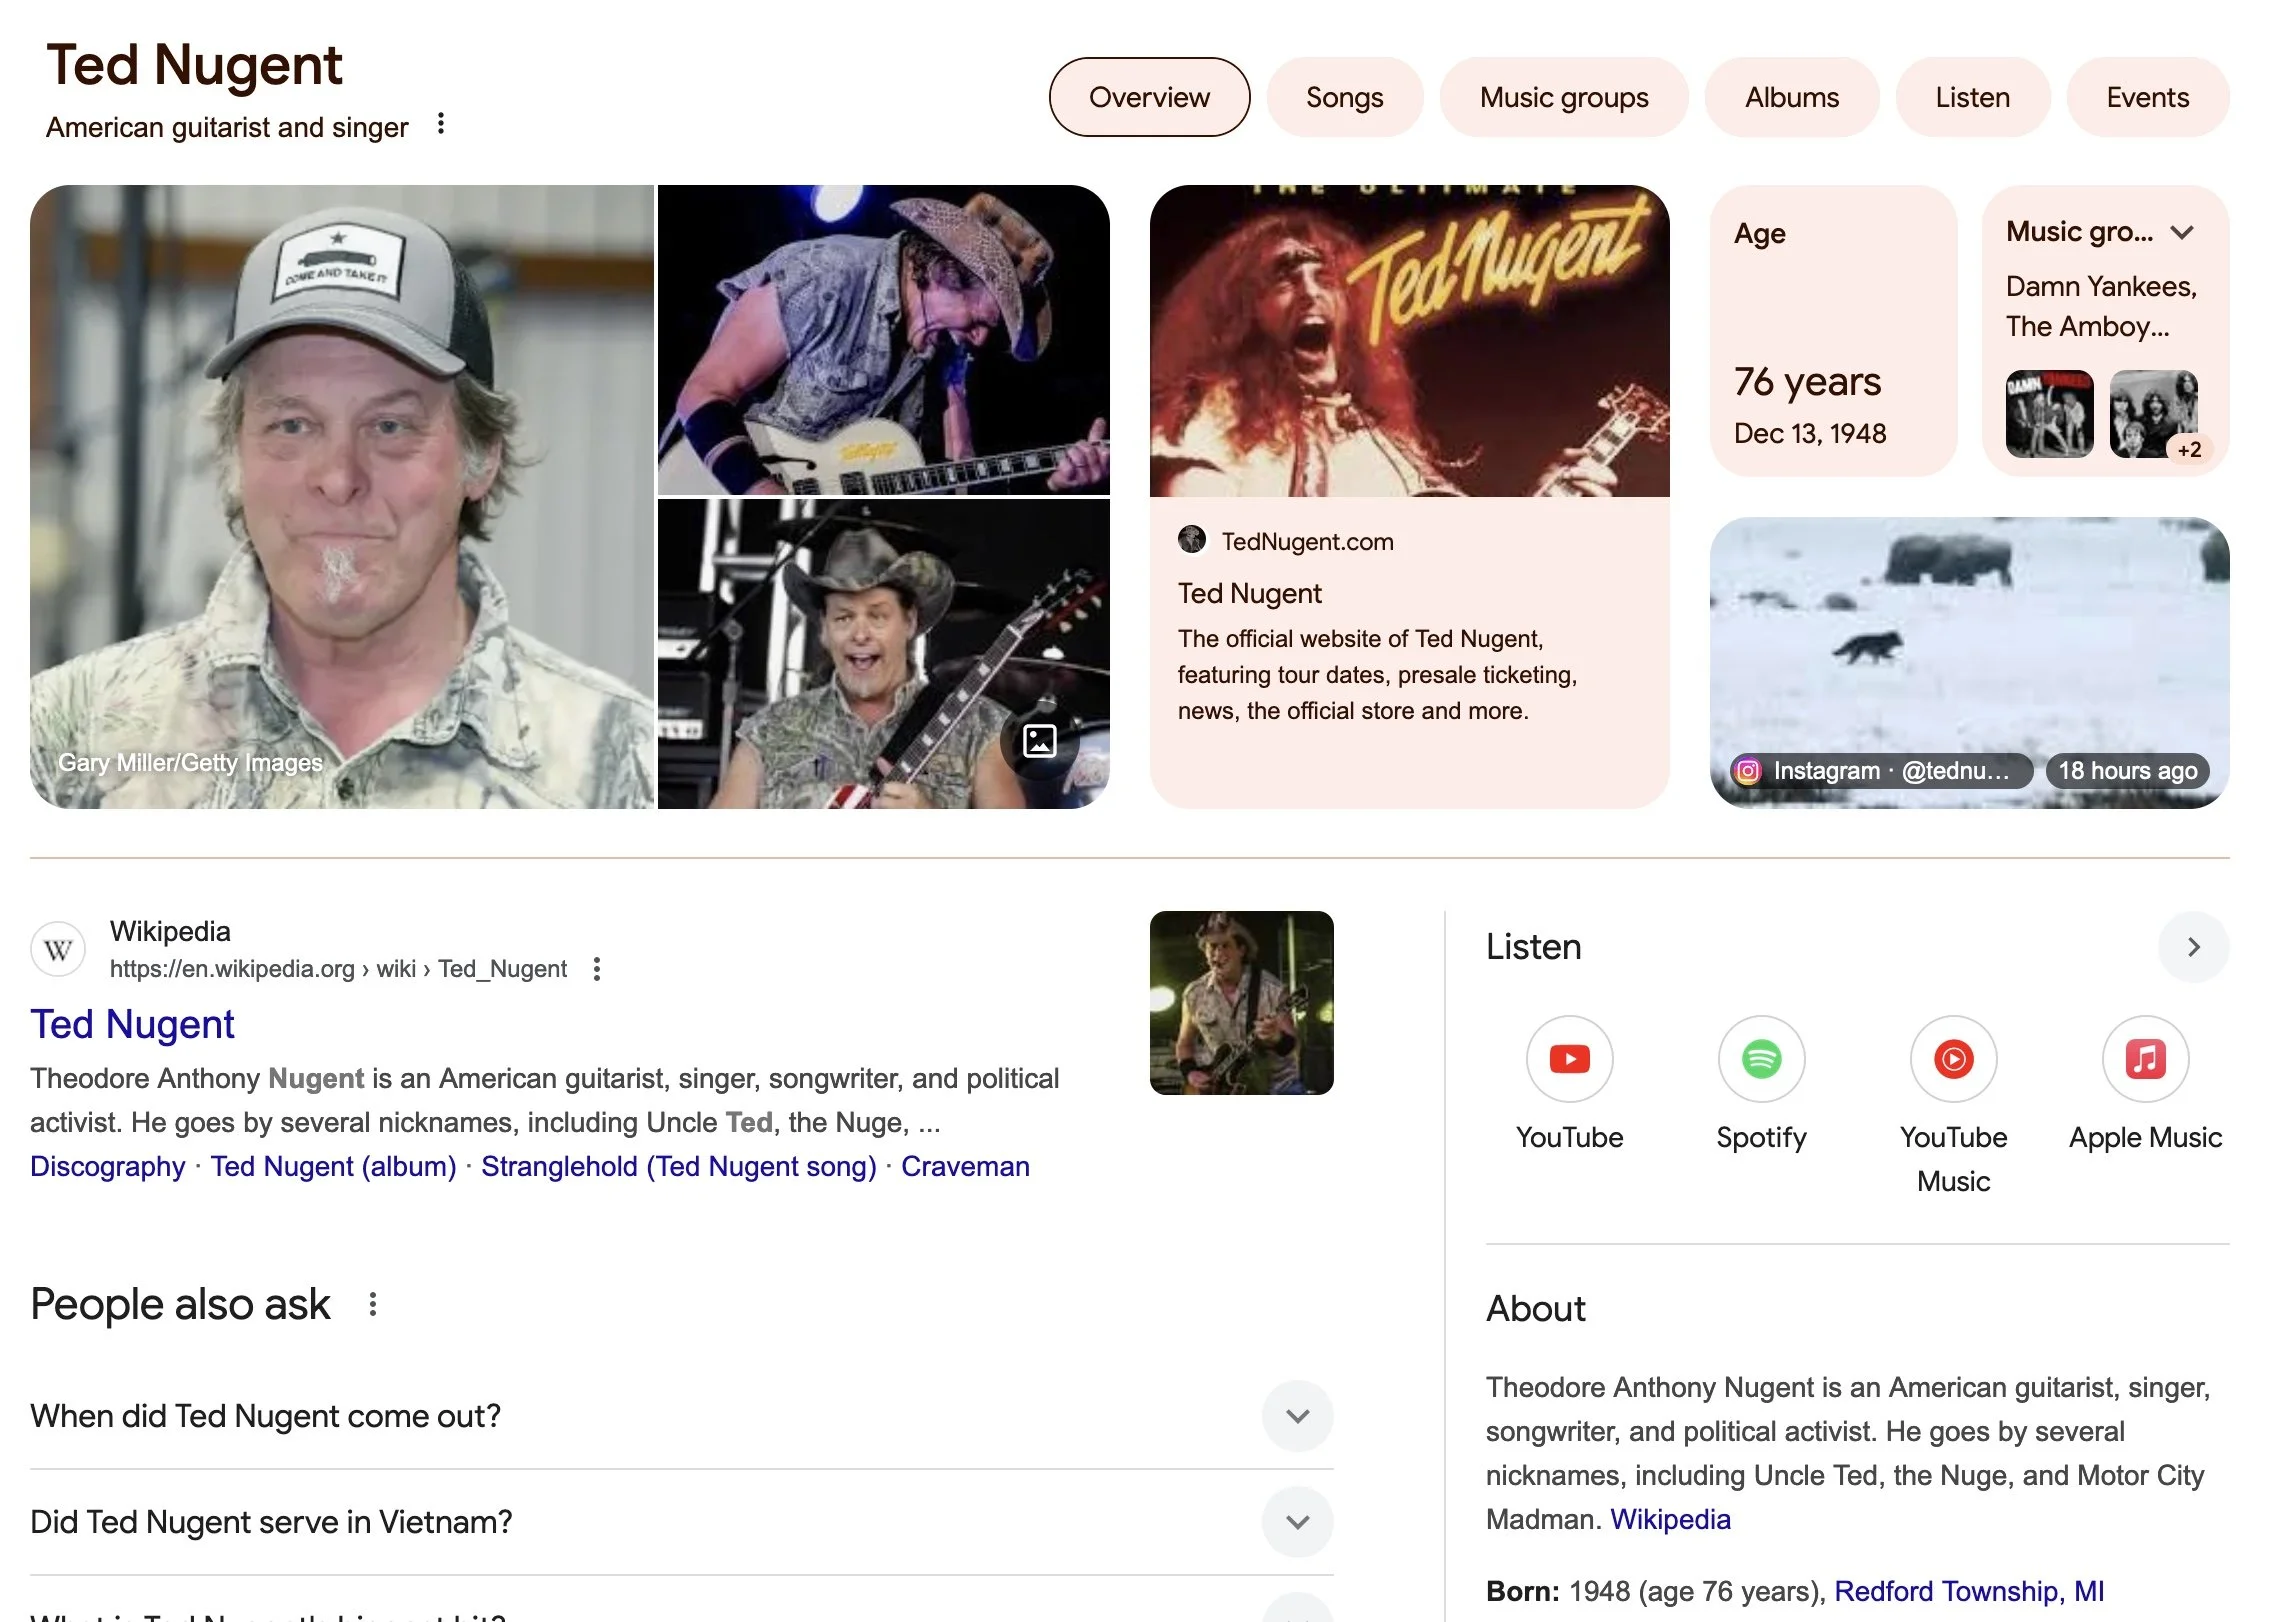Open the Ted Nugent Wikipedia result link
Image resolution: width=2272 pixels, height=1622 pixels.
pos(132,1024)
